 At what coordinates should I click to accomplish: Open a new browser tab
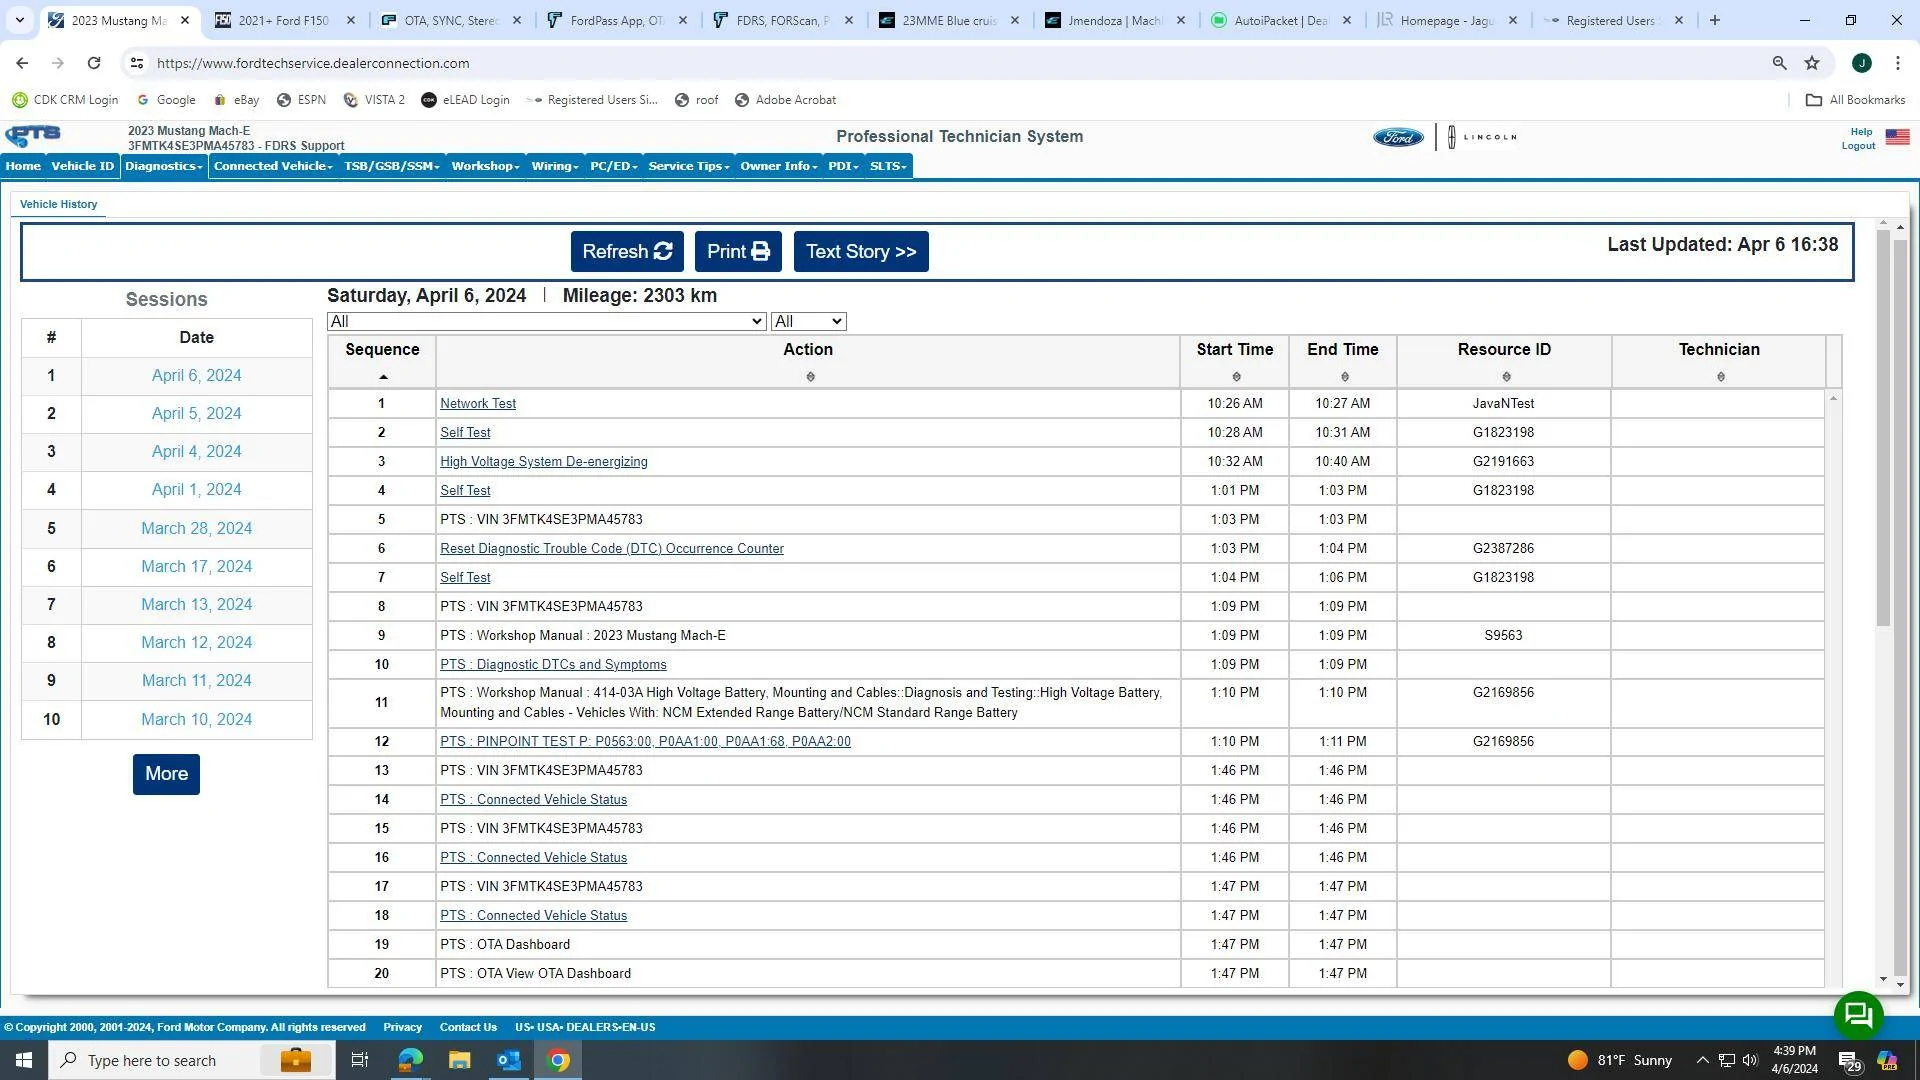click(x=1715, y=20)
